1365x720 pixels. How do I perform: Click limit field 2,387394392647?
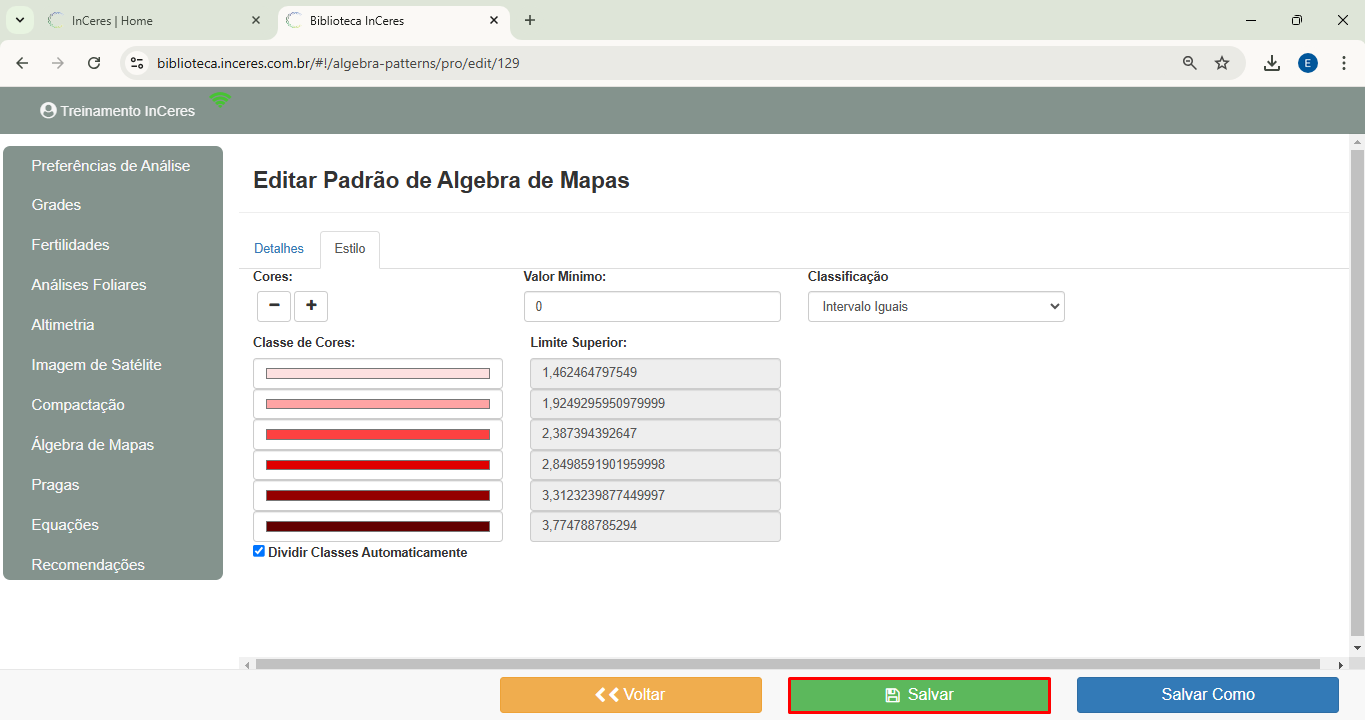click(655, 434)
